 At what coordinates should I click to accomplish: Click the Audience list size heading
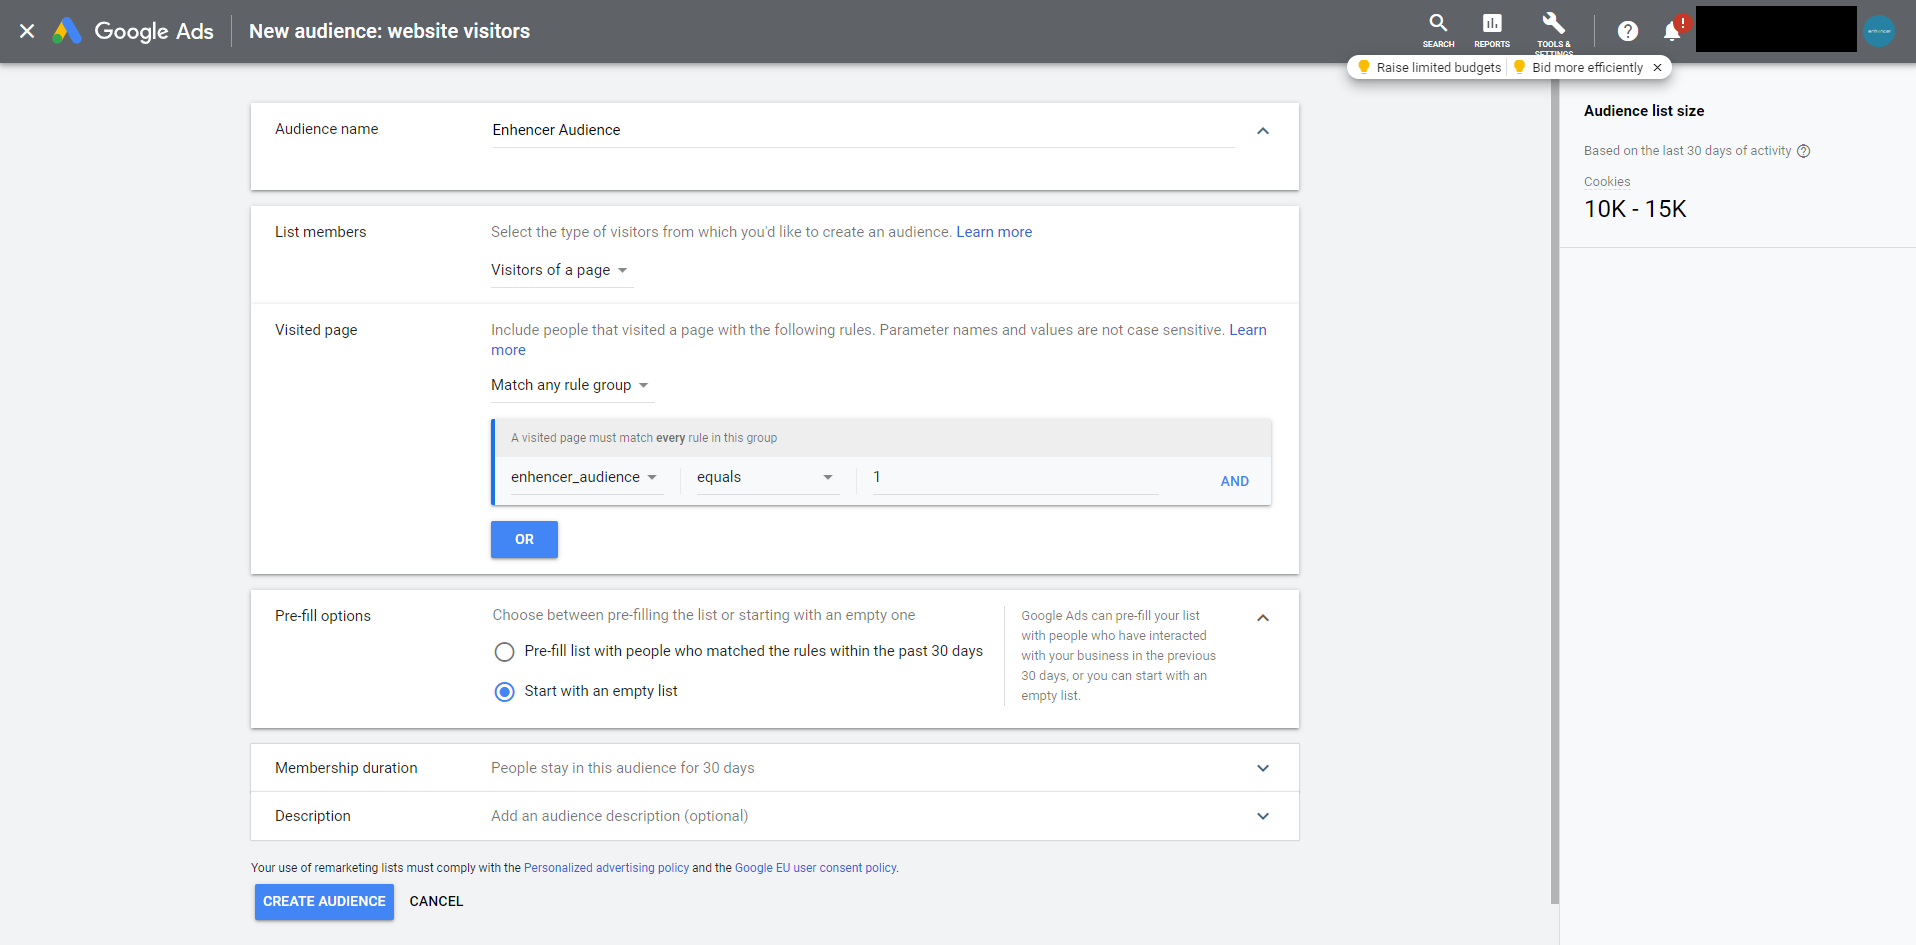pyautogui.click(x=1644, y=111)
